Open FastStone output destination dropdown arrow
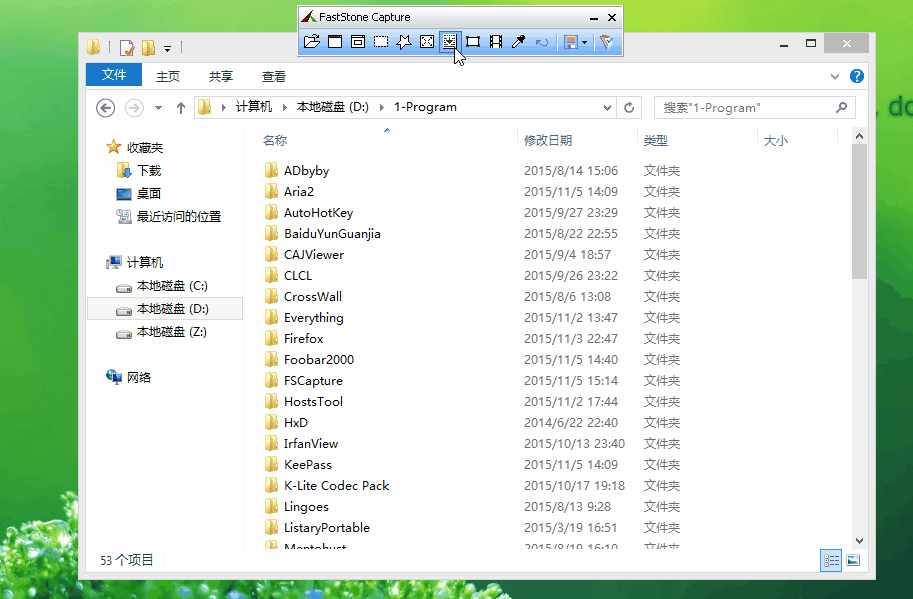Screen dimensions: 913x599 (x=585, y=42)
